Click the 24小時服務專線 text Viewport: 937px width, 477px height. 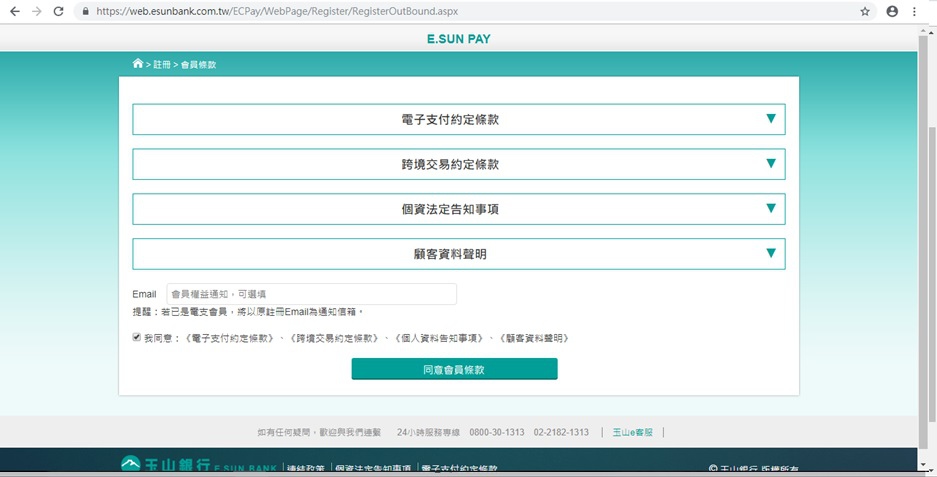(x=428, y=432)
